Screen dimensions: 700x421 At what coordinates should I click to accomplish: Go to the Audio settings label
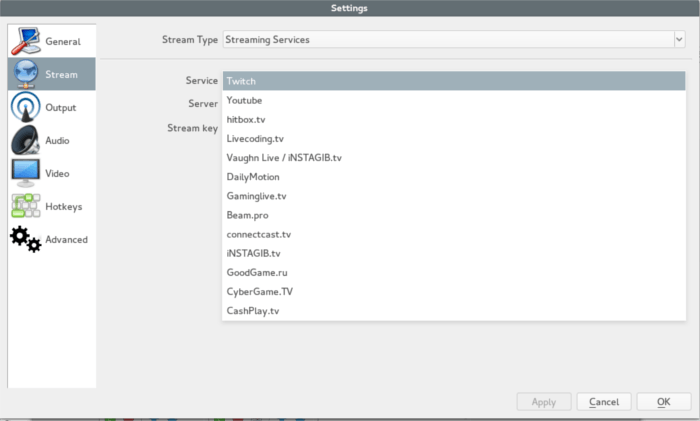[57, 141]
